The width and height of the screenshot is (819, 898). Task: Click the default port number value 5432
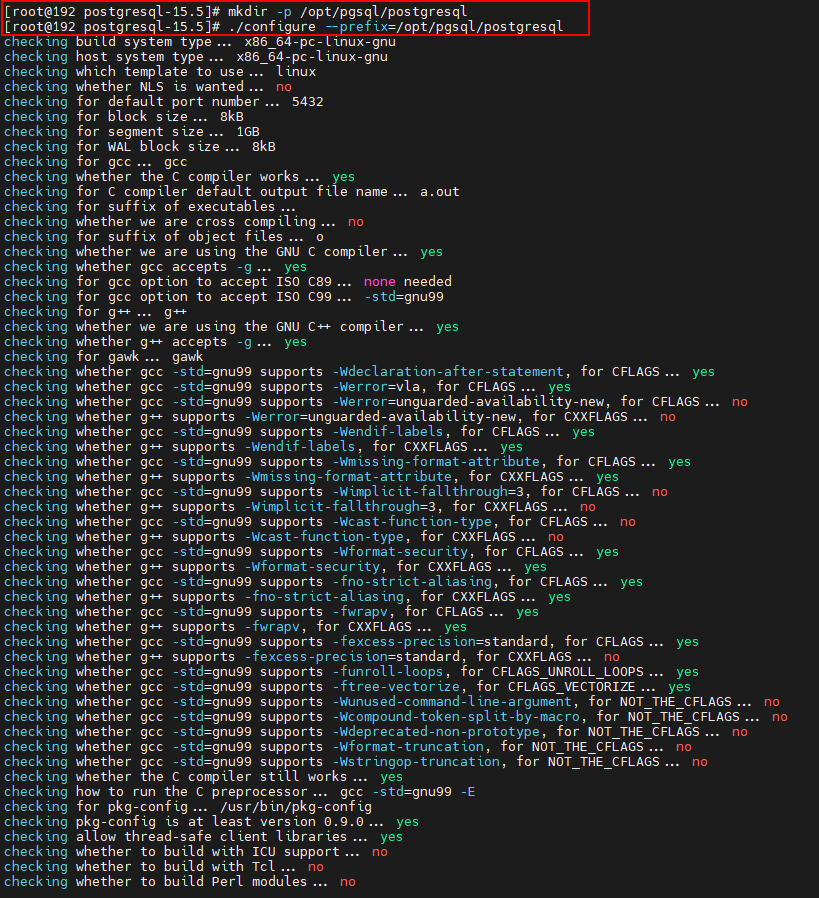click(x=308, y=102)
